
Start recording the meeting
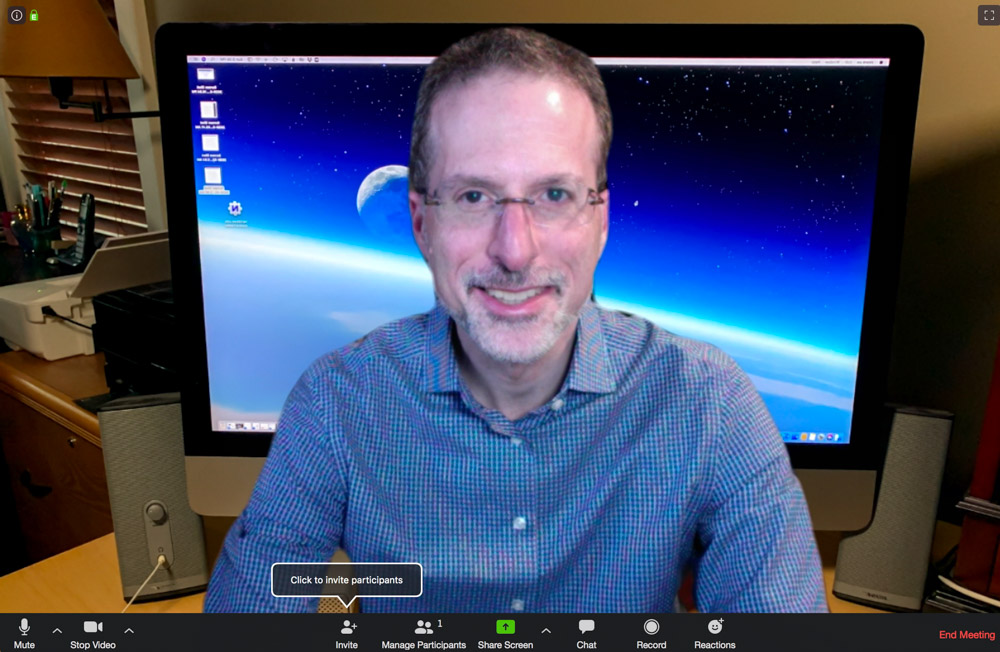(651, 630)
